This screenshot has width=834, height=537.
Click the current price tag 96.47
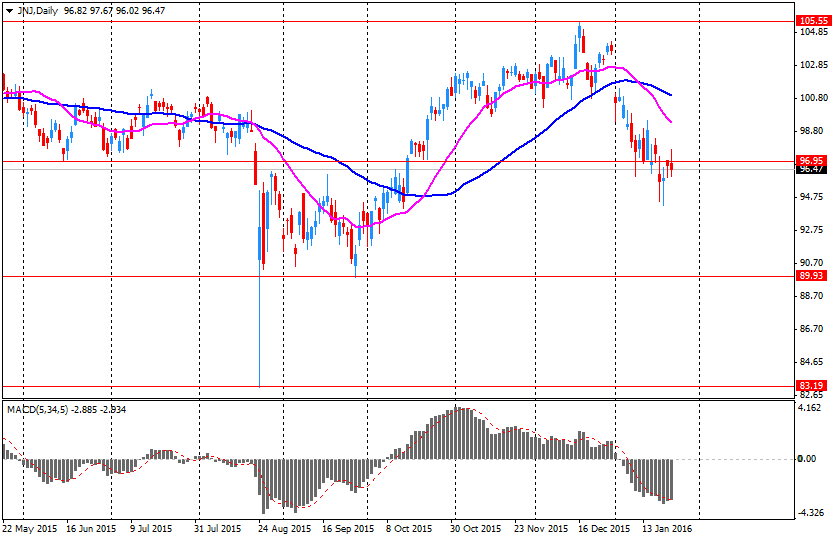pyautogui.click(x=811, y=169)
